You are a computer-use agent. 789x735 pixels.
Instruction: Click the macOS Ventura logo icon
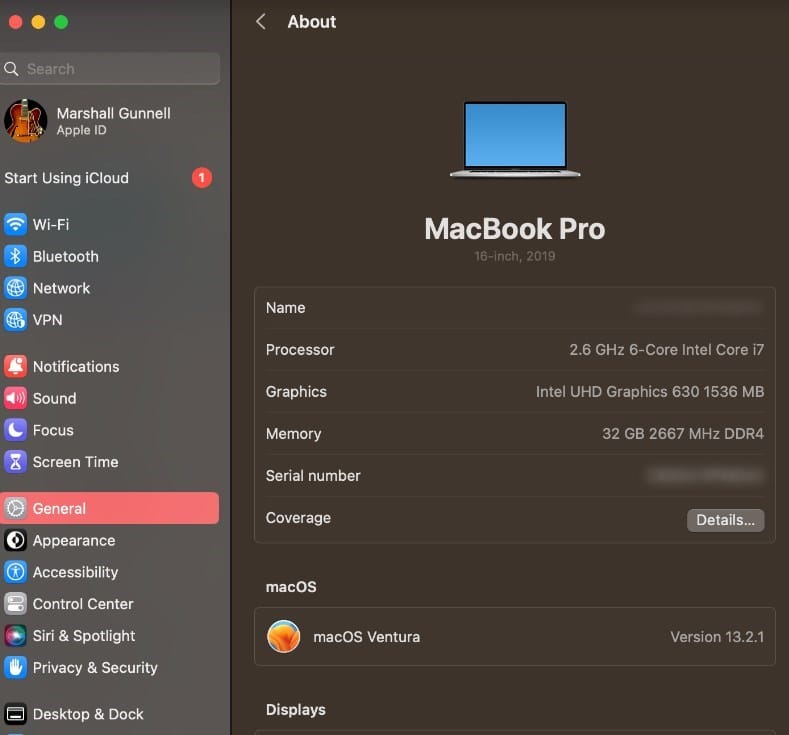coord(284,636)
